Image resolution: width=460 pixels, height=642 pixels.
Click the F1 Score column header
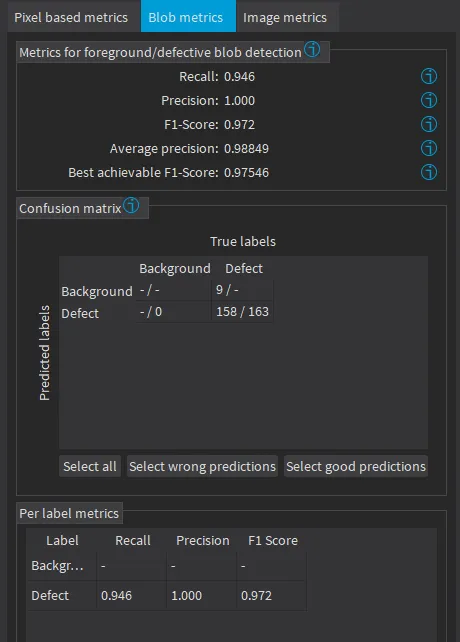point(273,540)
